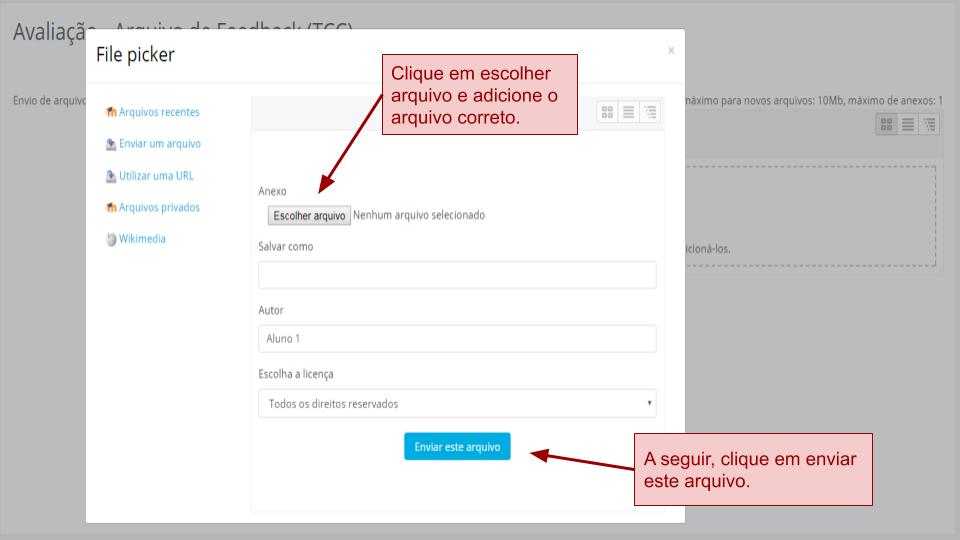Click the Arquivos recentes repository icon
This screenshot has height=540, width=960.
(x=111, y=112)
